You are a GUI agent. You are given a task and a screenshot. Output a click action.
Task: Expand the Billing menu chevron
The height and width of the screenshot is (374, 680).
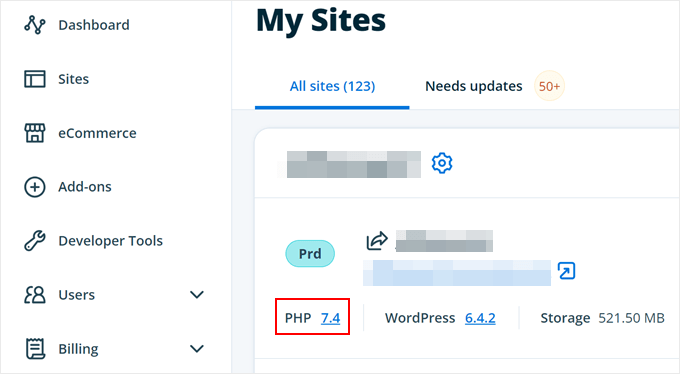point(197,349)
